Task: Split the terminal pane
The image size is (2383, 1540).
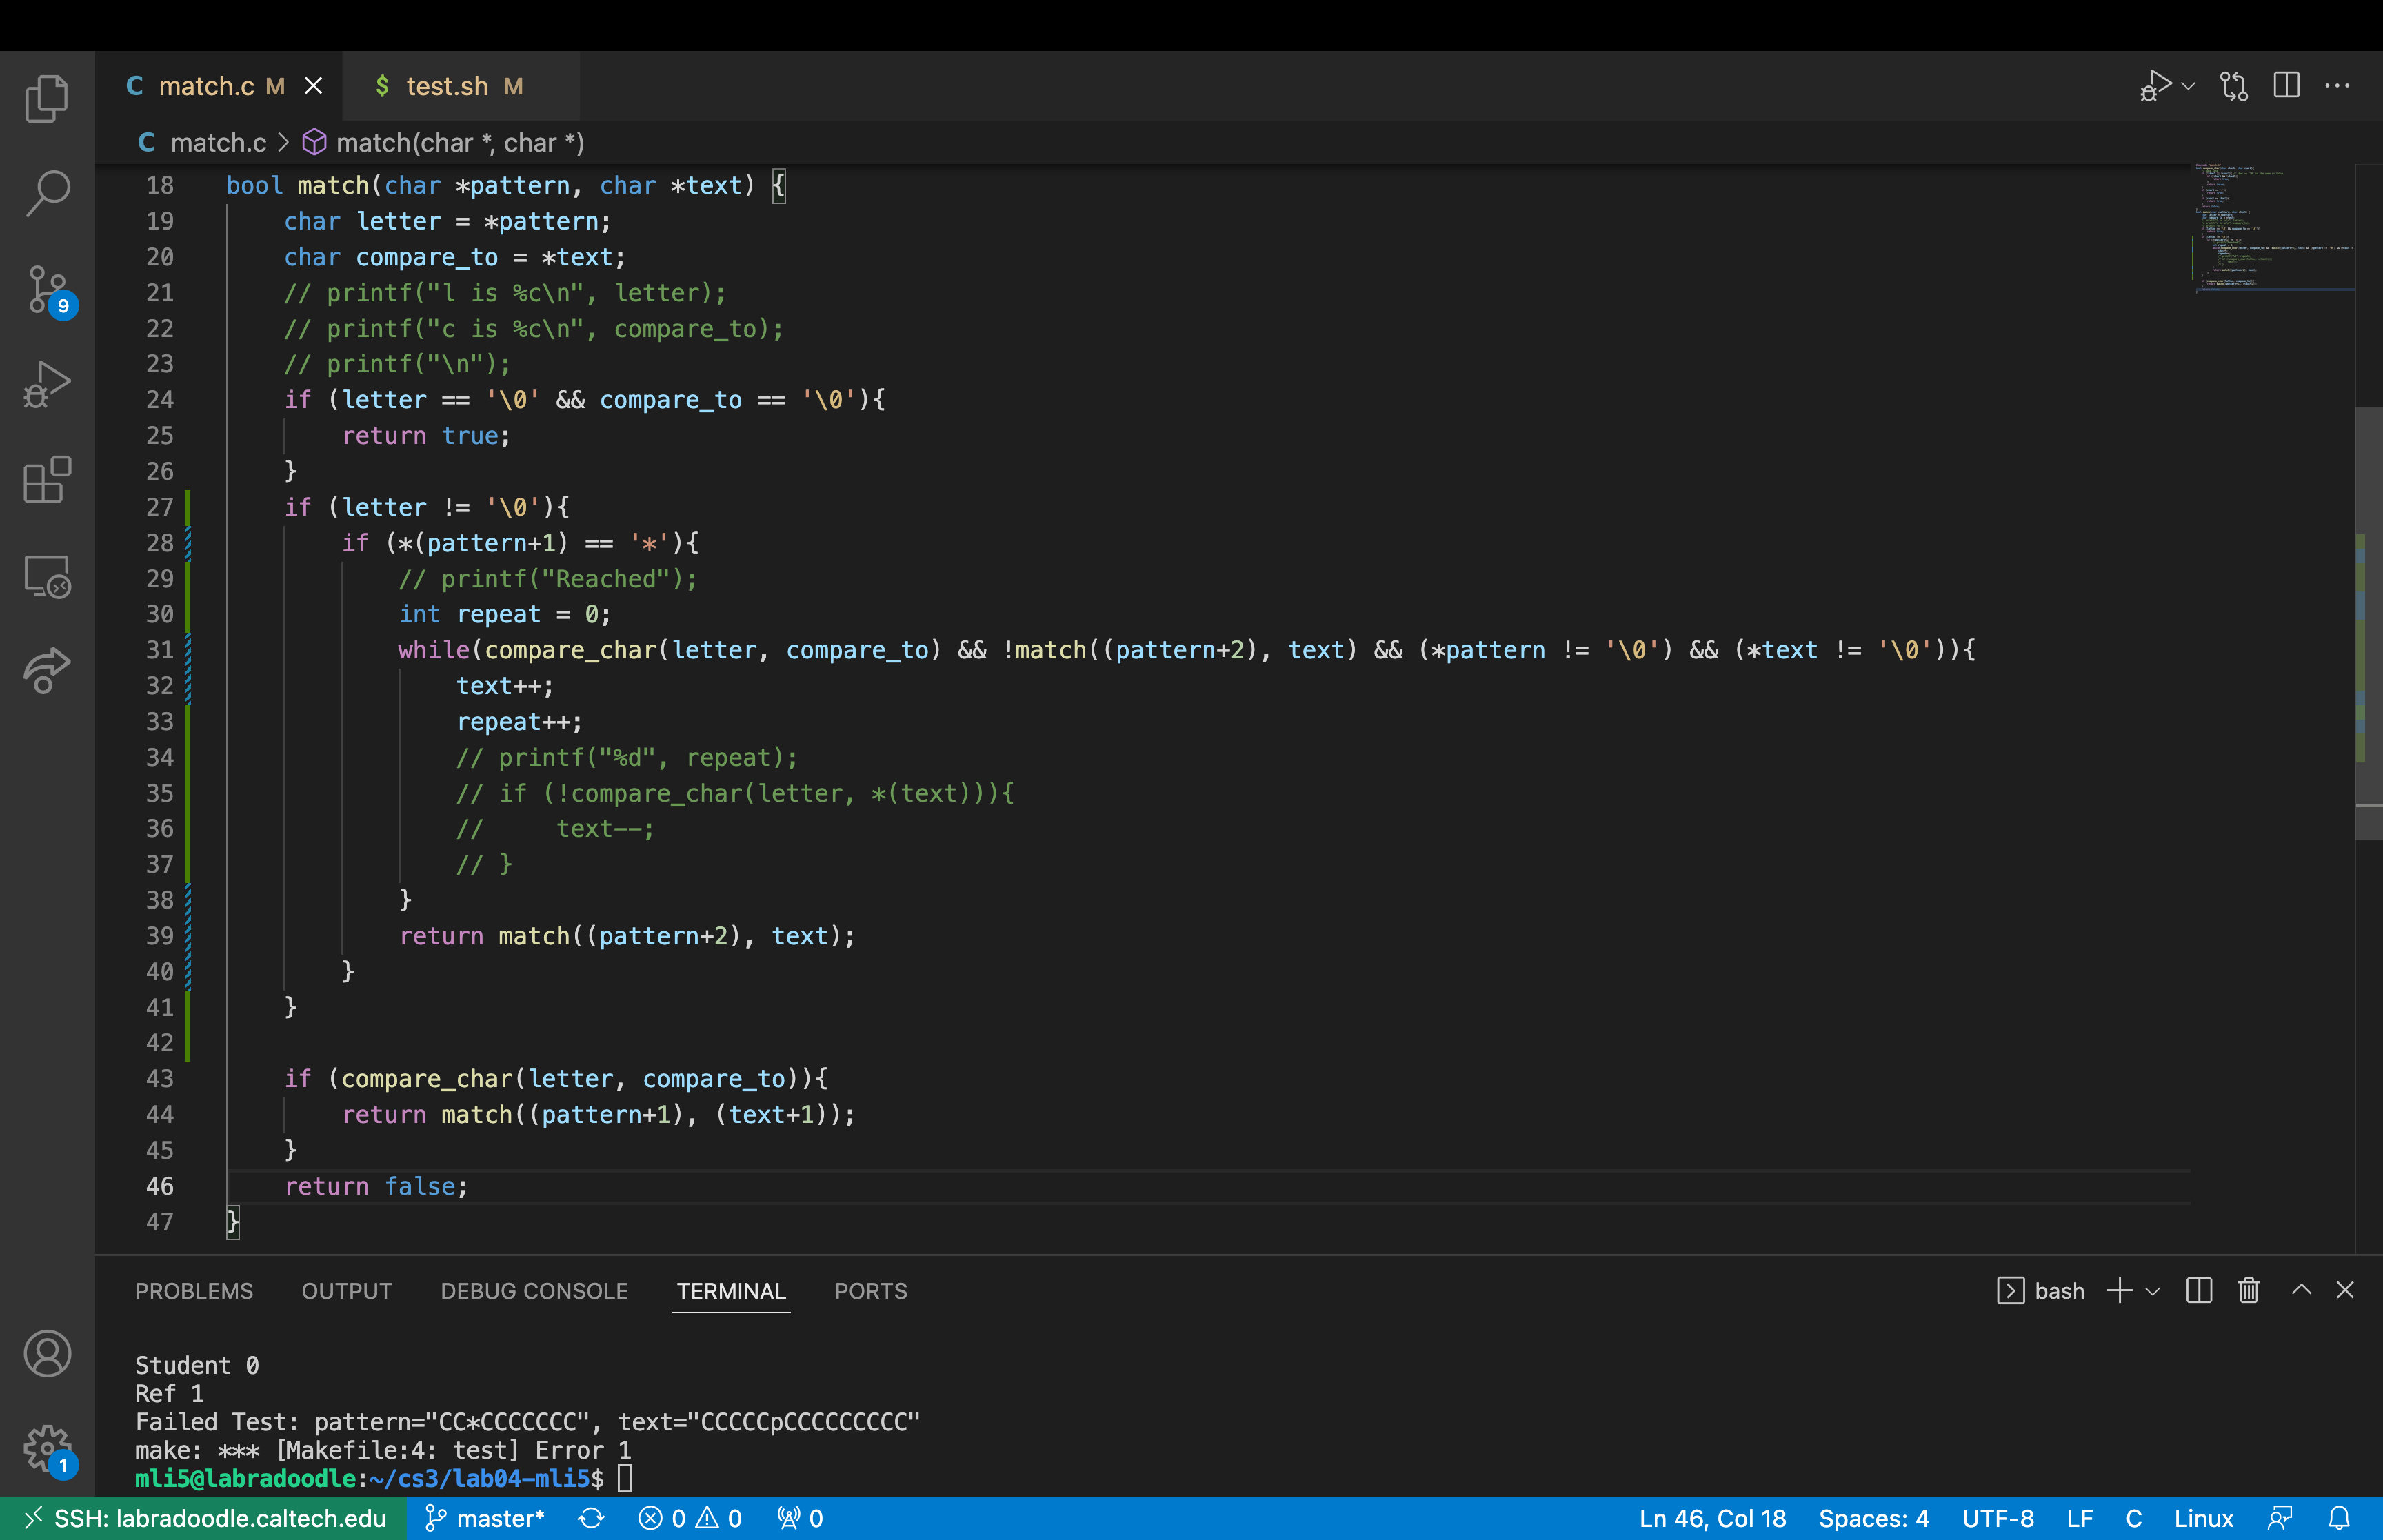Action: (x=2198, y=1291)
